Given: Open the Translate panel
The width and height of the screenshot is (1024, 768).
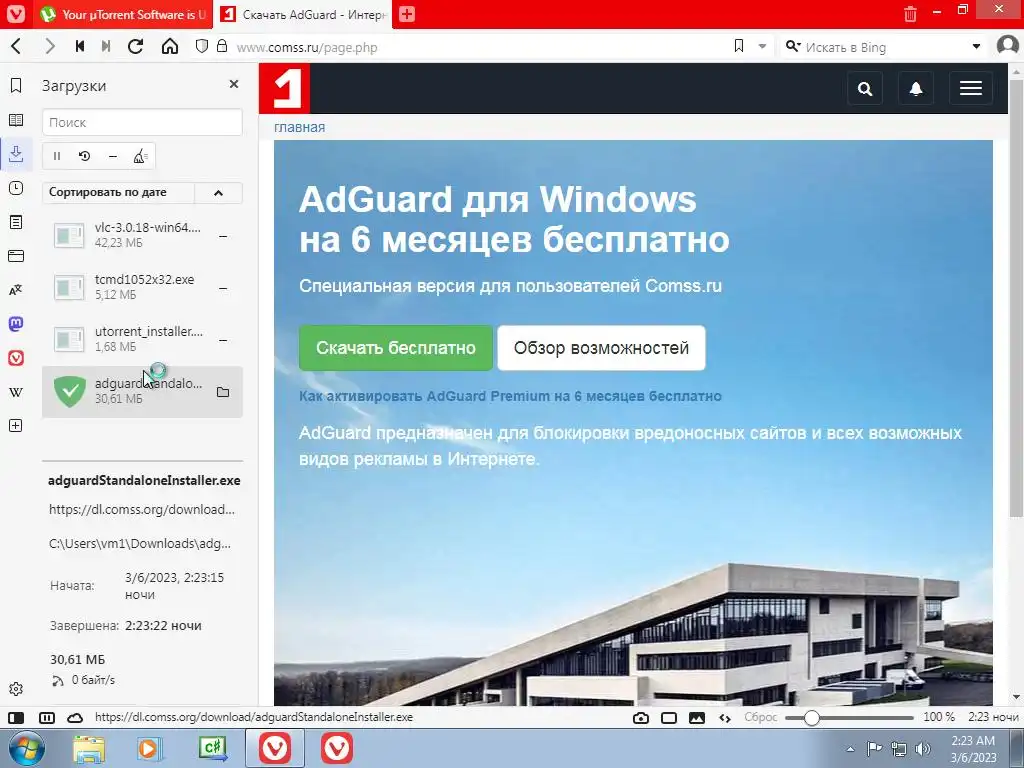Looking at the screenshot, I should [x=16, y=290].
